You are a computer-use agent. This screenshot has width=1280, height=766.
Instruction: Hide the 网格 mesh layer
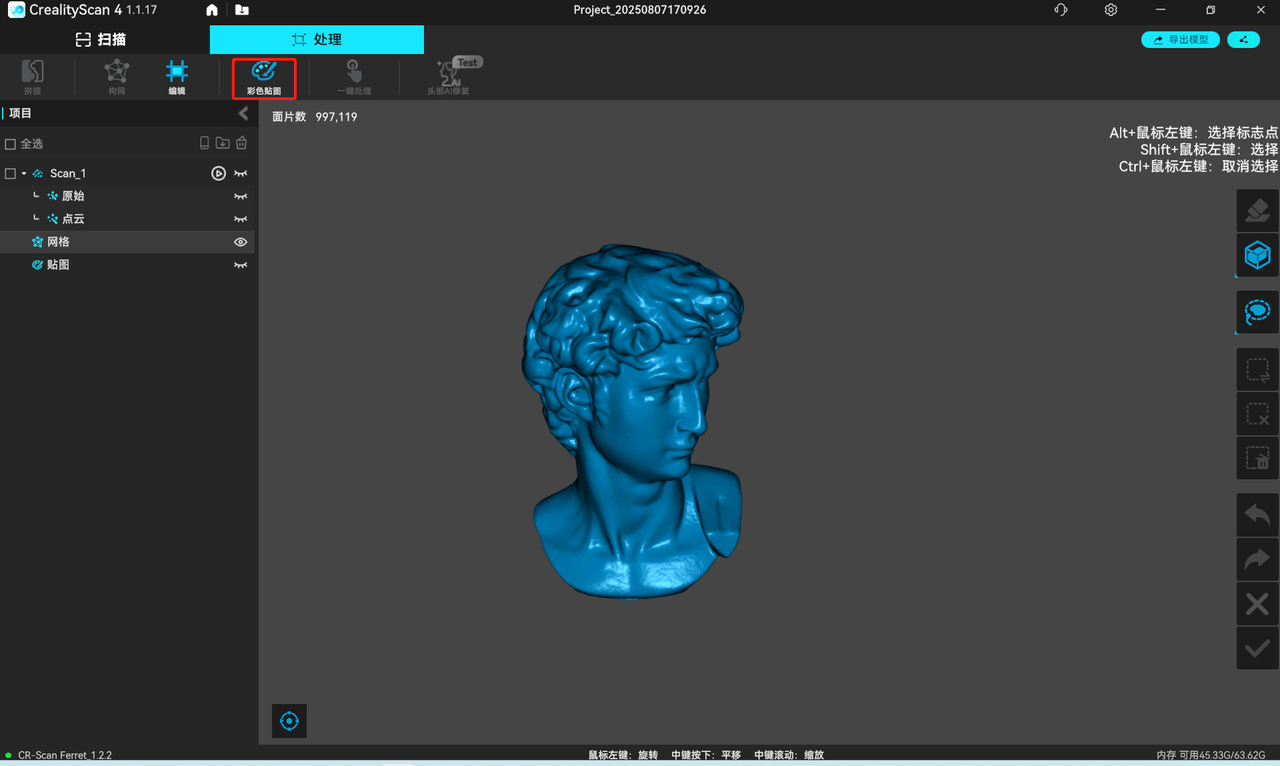click(x=241, y=242)
